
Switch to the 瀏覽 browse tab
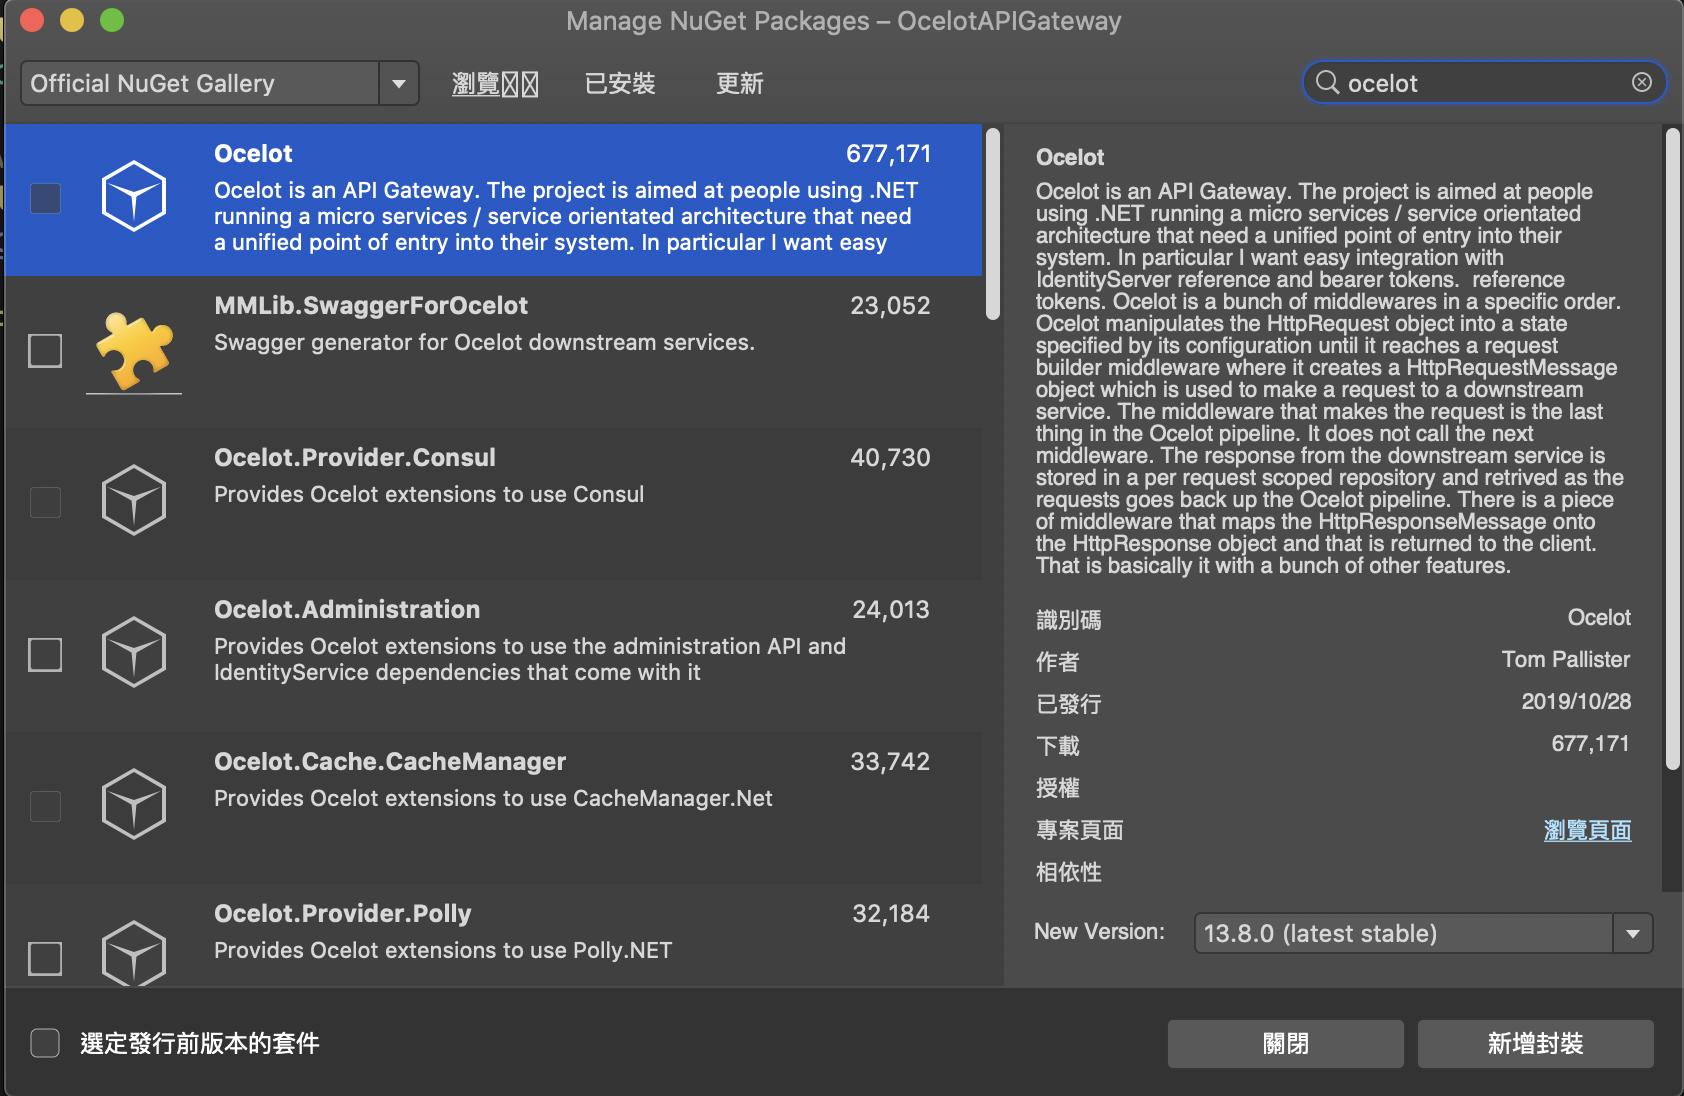tap(495, 84)
